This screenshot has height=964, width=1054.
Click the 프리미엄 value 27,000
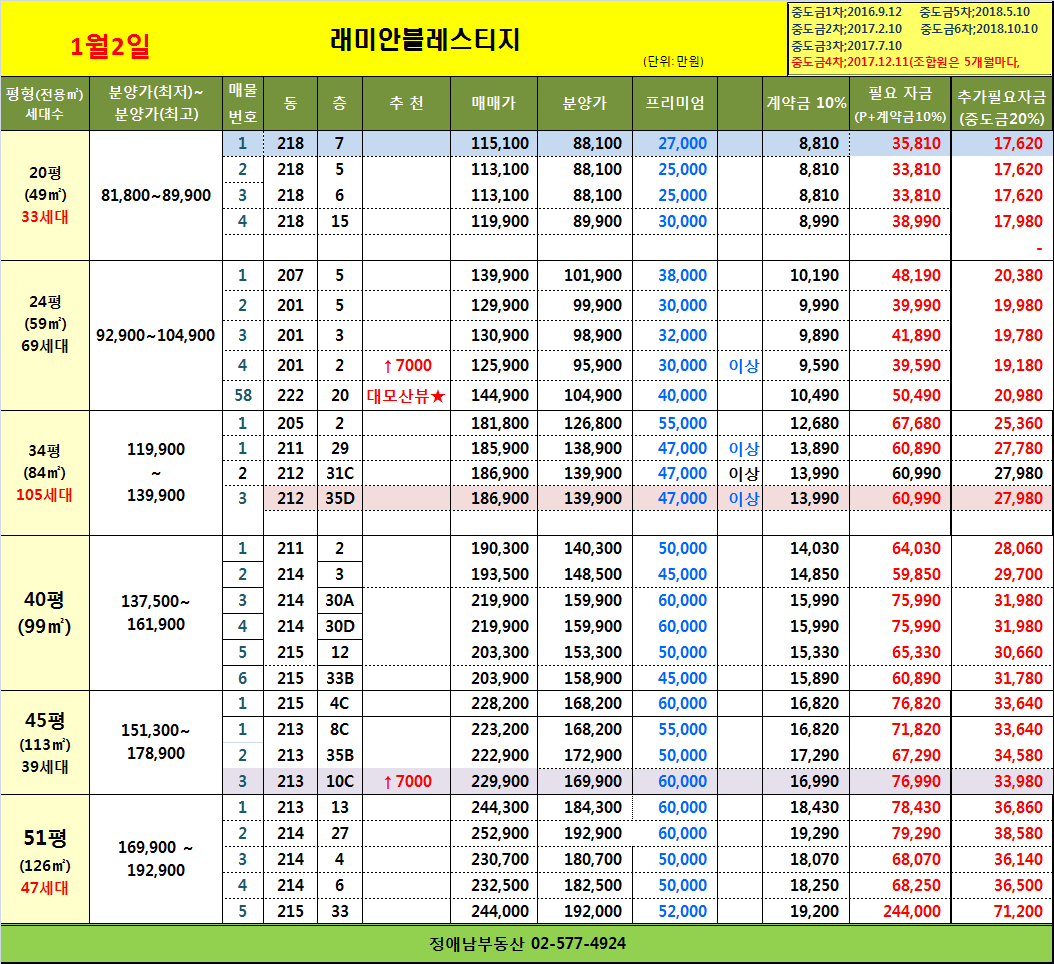click(682, 143)
